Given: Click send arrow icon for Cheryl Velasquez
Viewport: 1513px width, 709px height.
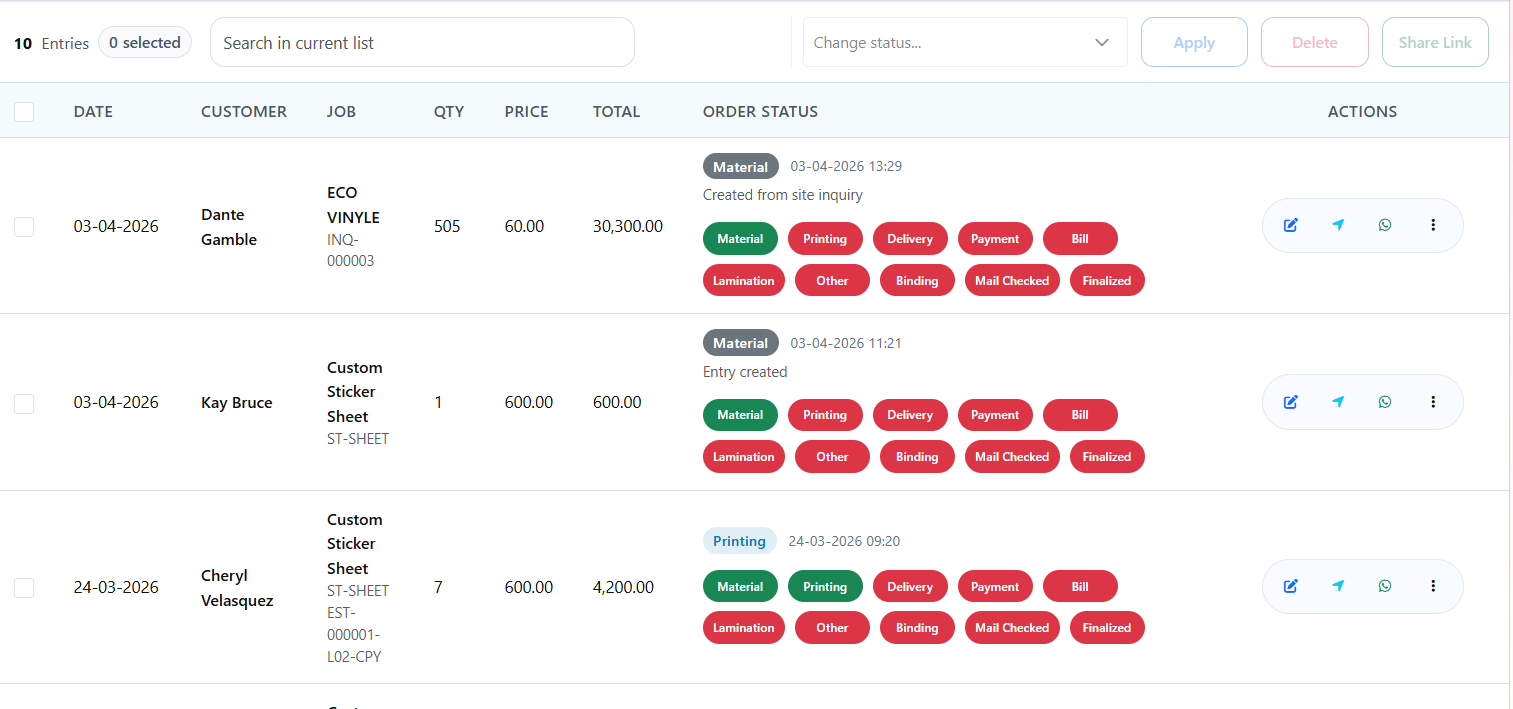Looking at the screenshot, I should pyautogui.click(x=1338, y=586).
